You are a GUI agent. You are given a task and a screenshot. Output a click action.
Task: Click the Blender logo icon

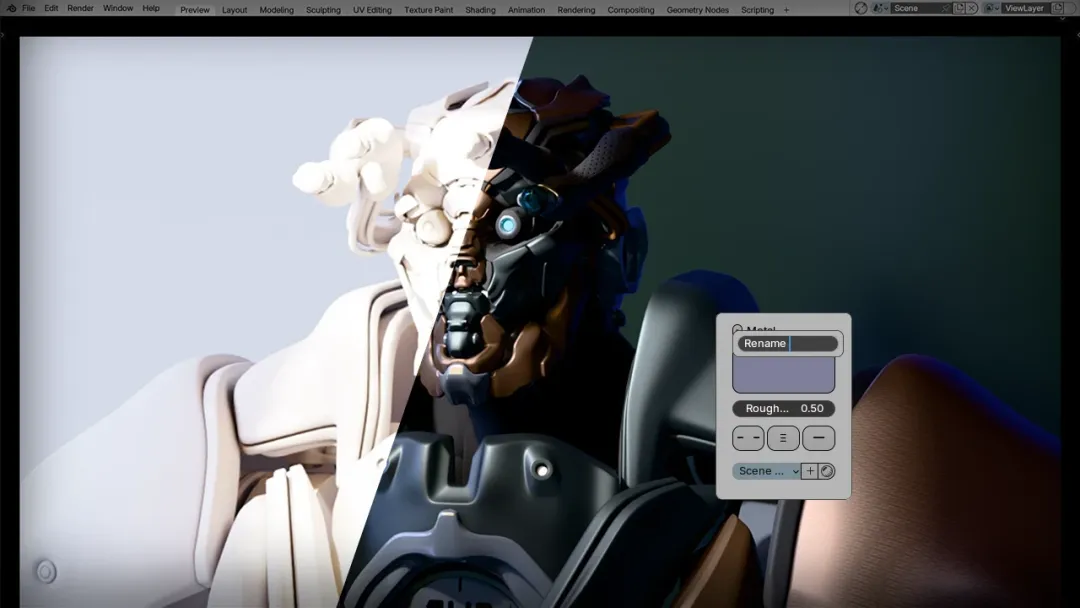tap(11, 8)
